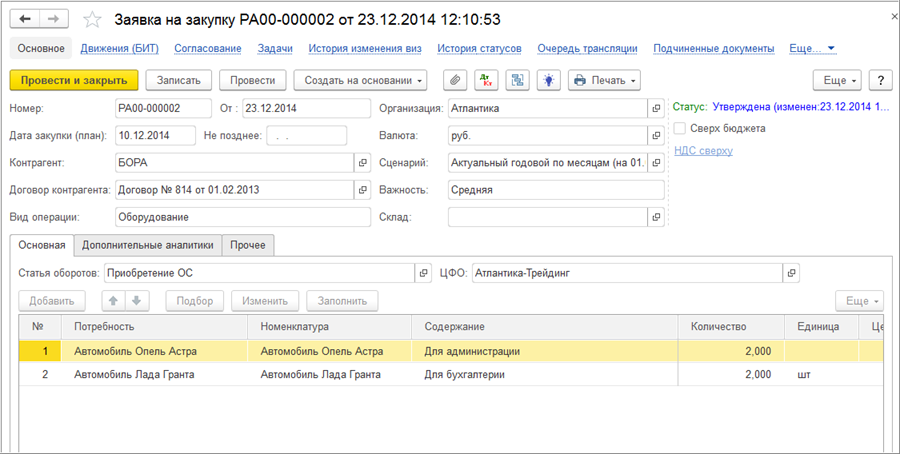Switch to the Дополнительные аналитики tab
This screenshot has height=454, width=900.
pyautogui.click(x=148, y=245)
